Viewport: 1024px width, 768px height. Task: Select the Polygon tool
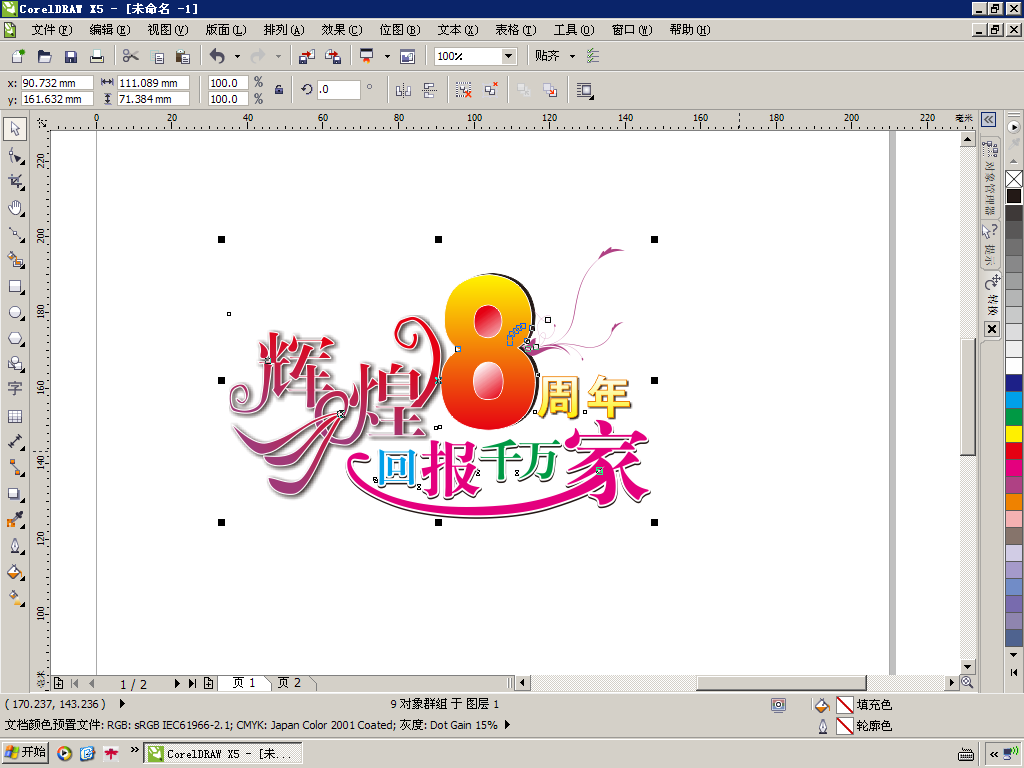click(15, 339)
